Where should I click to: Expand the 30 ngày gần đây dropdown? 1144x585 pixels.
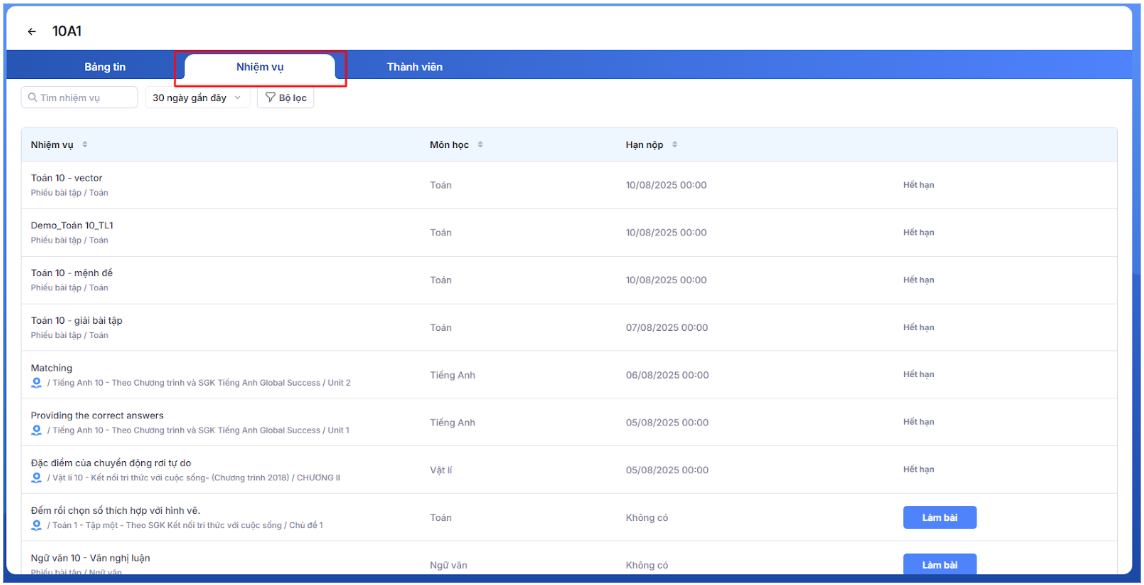coord(197,98)
